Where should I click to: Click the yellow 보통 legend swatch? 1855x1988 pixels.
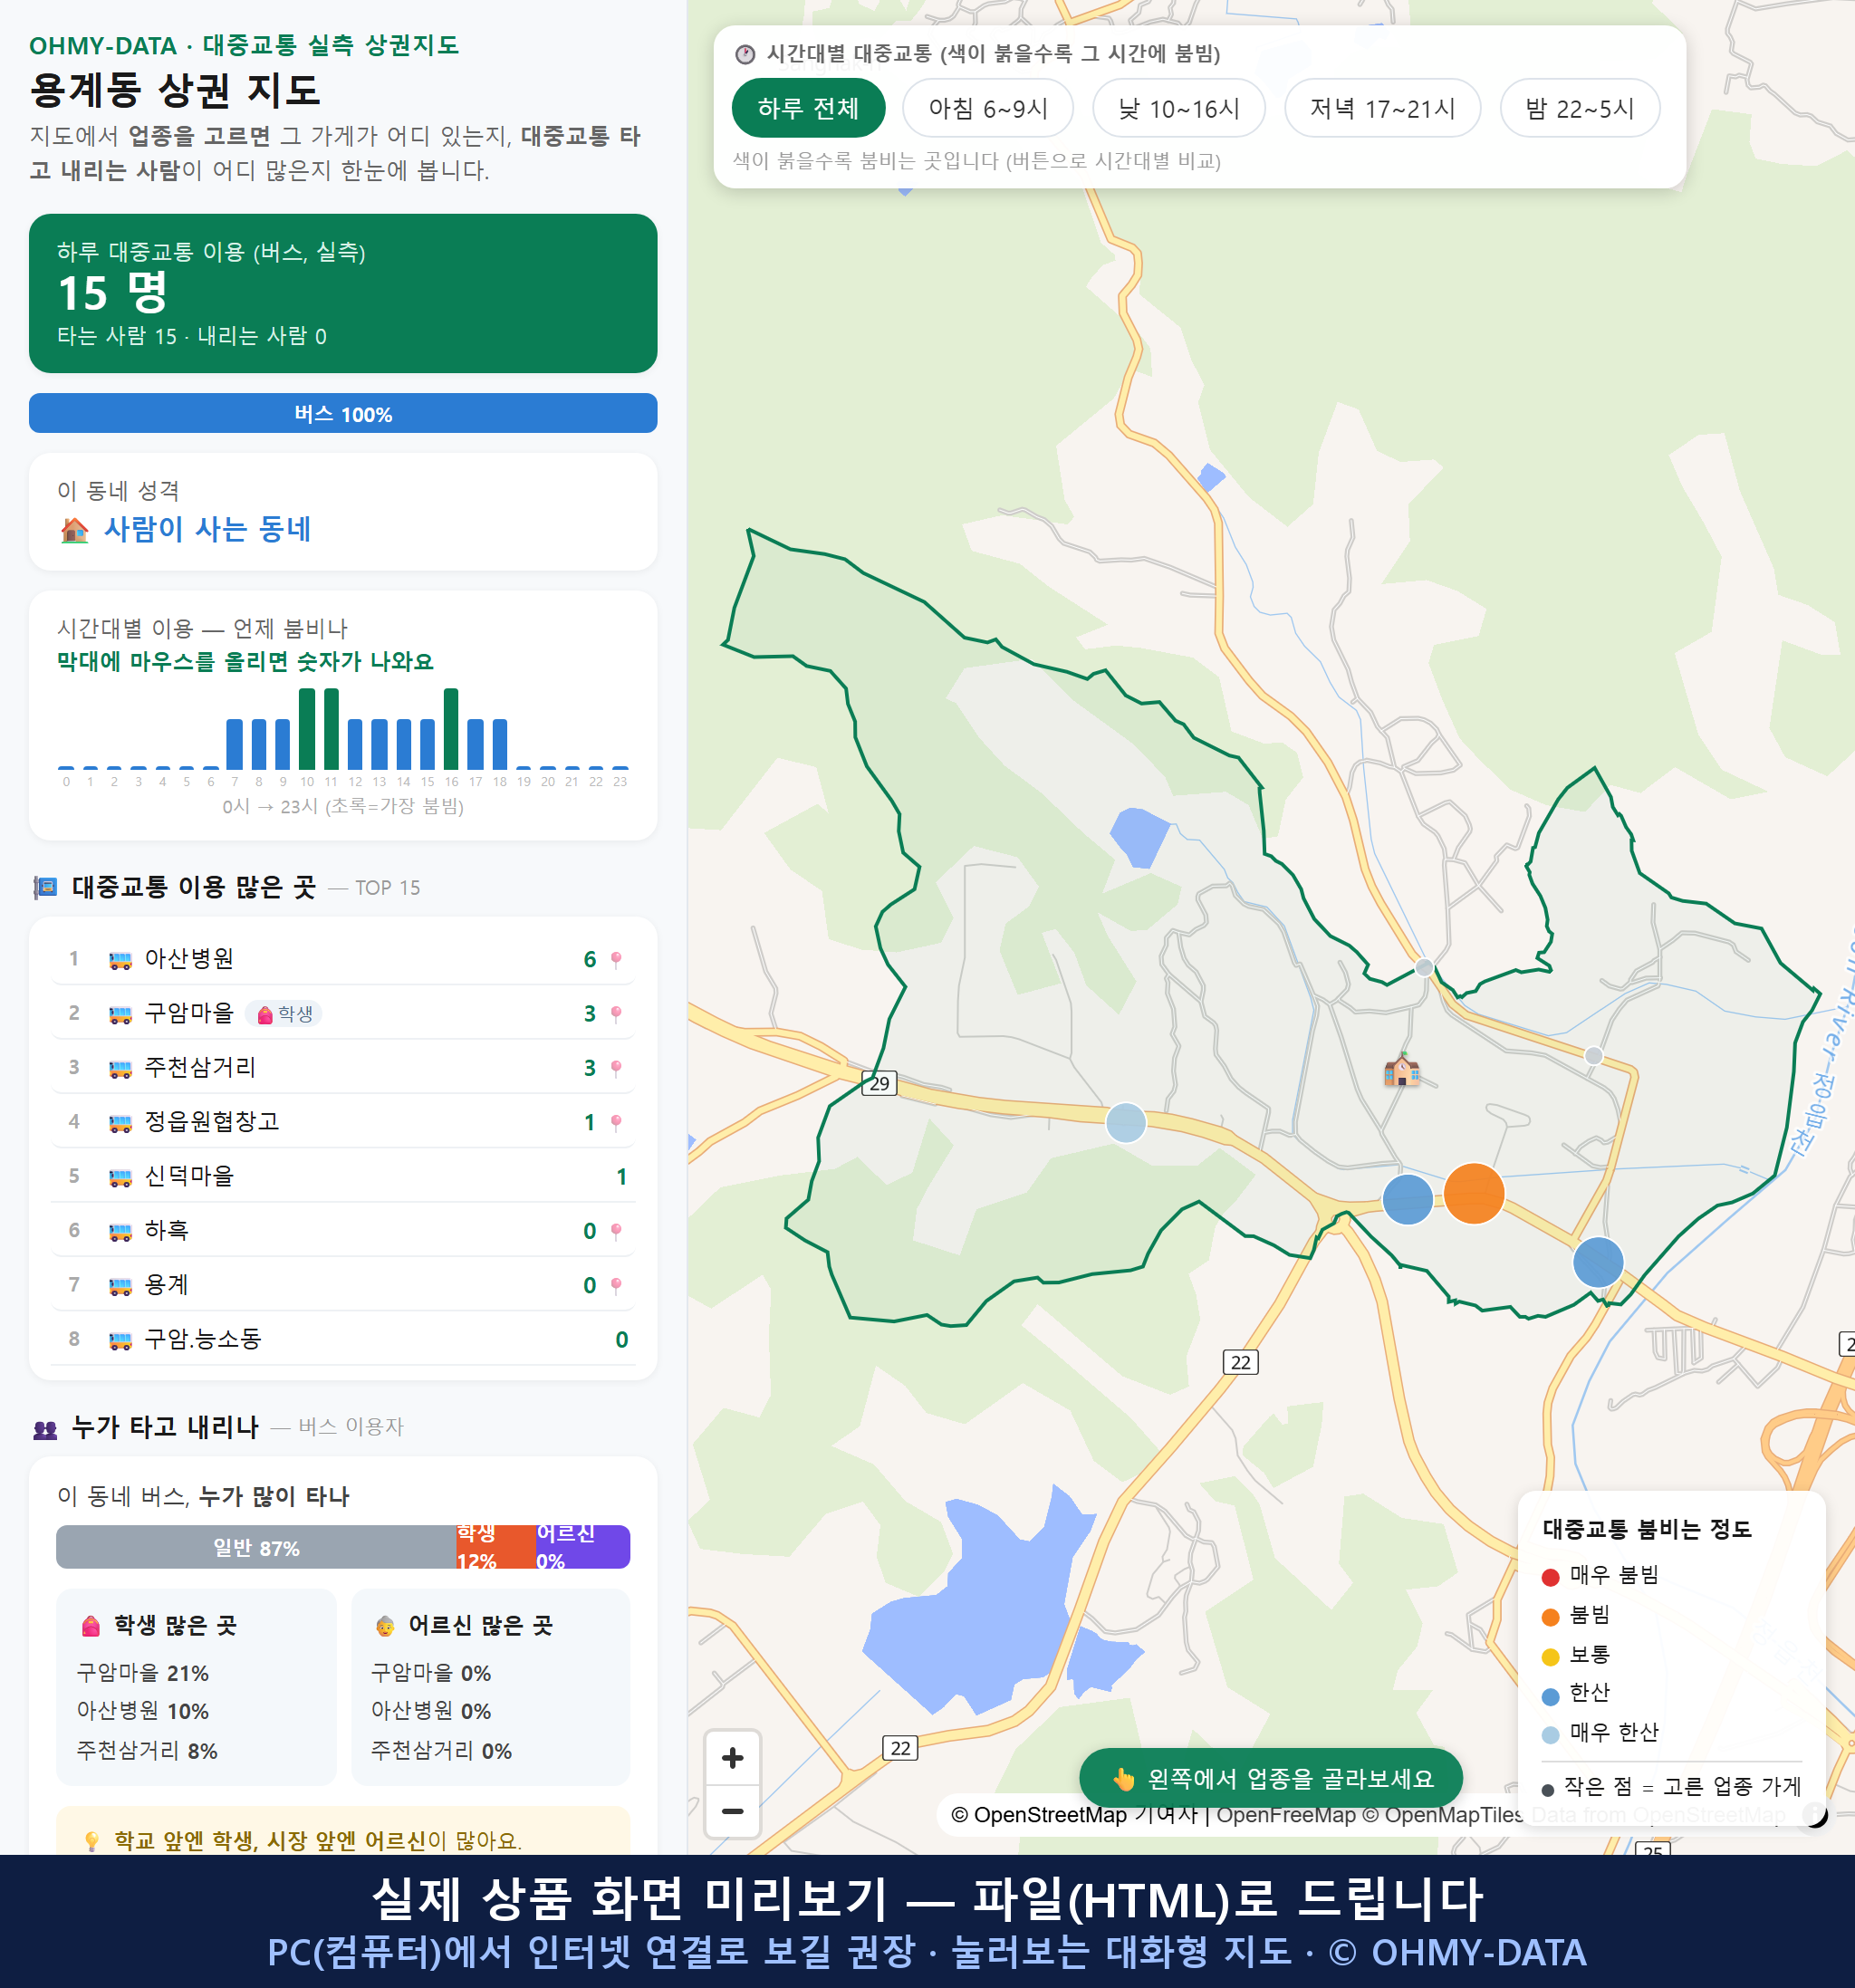1551,1657
